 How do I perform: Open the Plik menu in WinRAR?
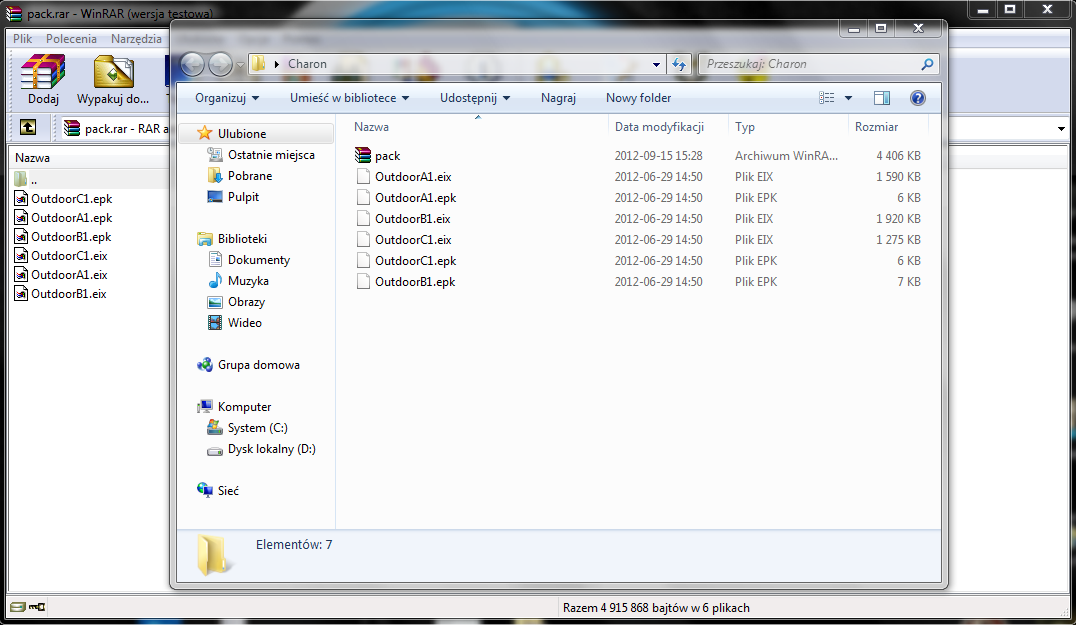pyautogui.click(x=23, y=39)
